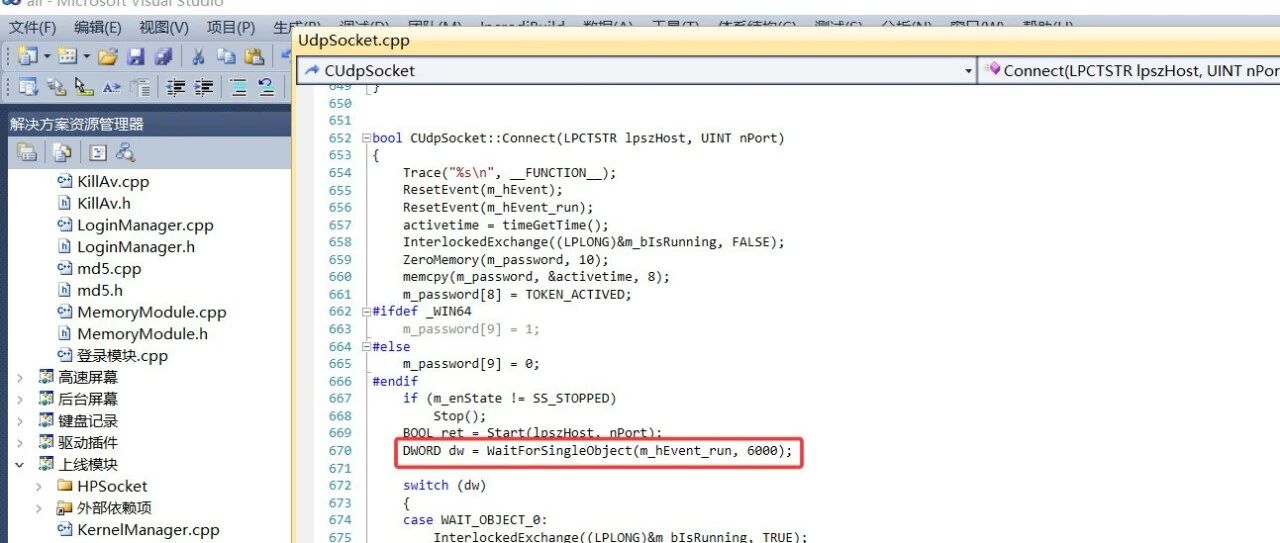This screenshot has height=543, width=1280.
Task: Select MemoryModule.cpp file
Action: pyautogui.click(x=152, y=312)
